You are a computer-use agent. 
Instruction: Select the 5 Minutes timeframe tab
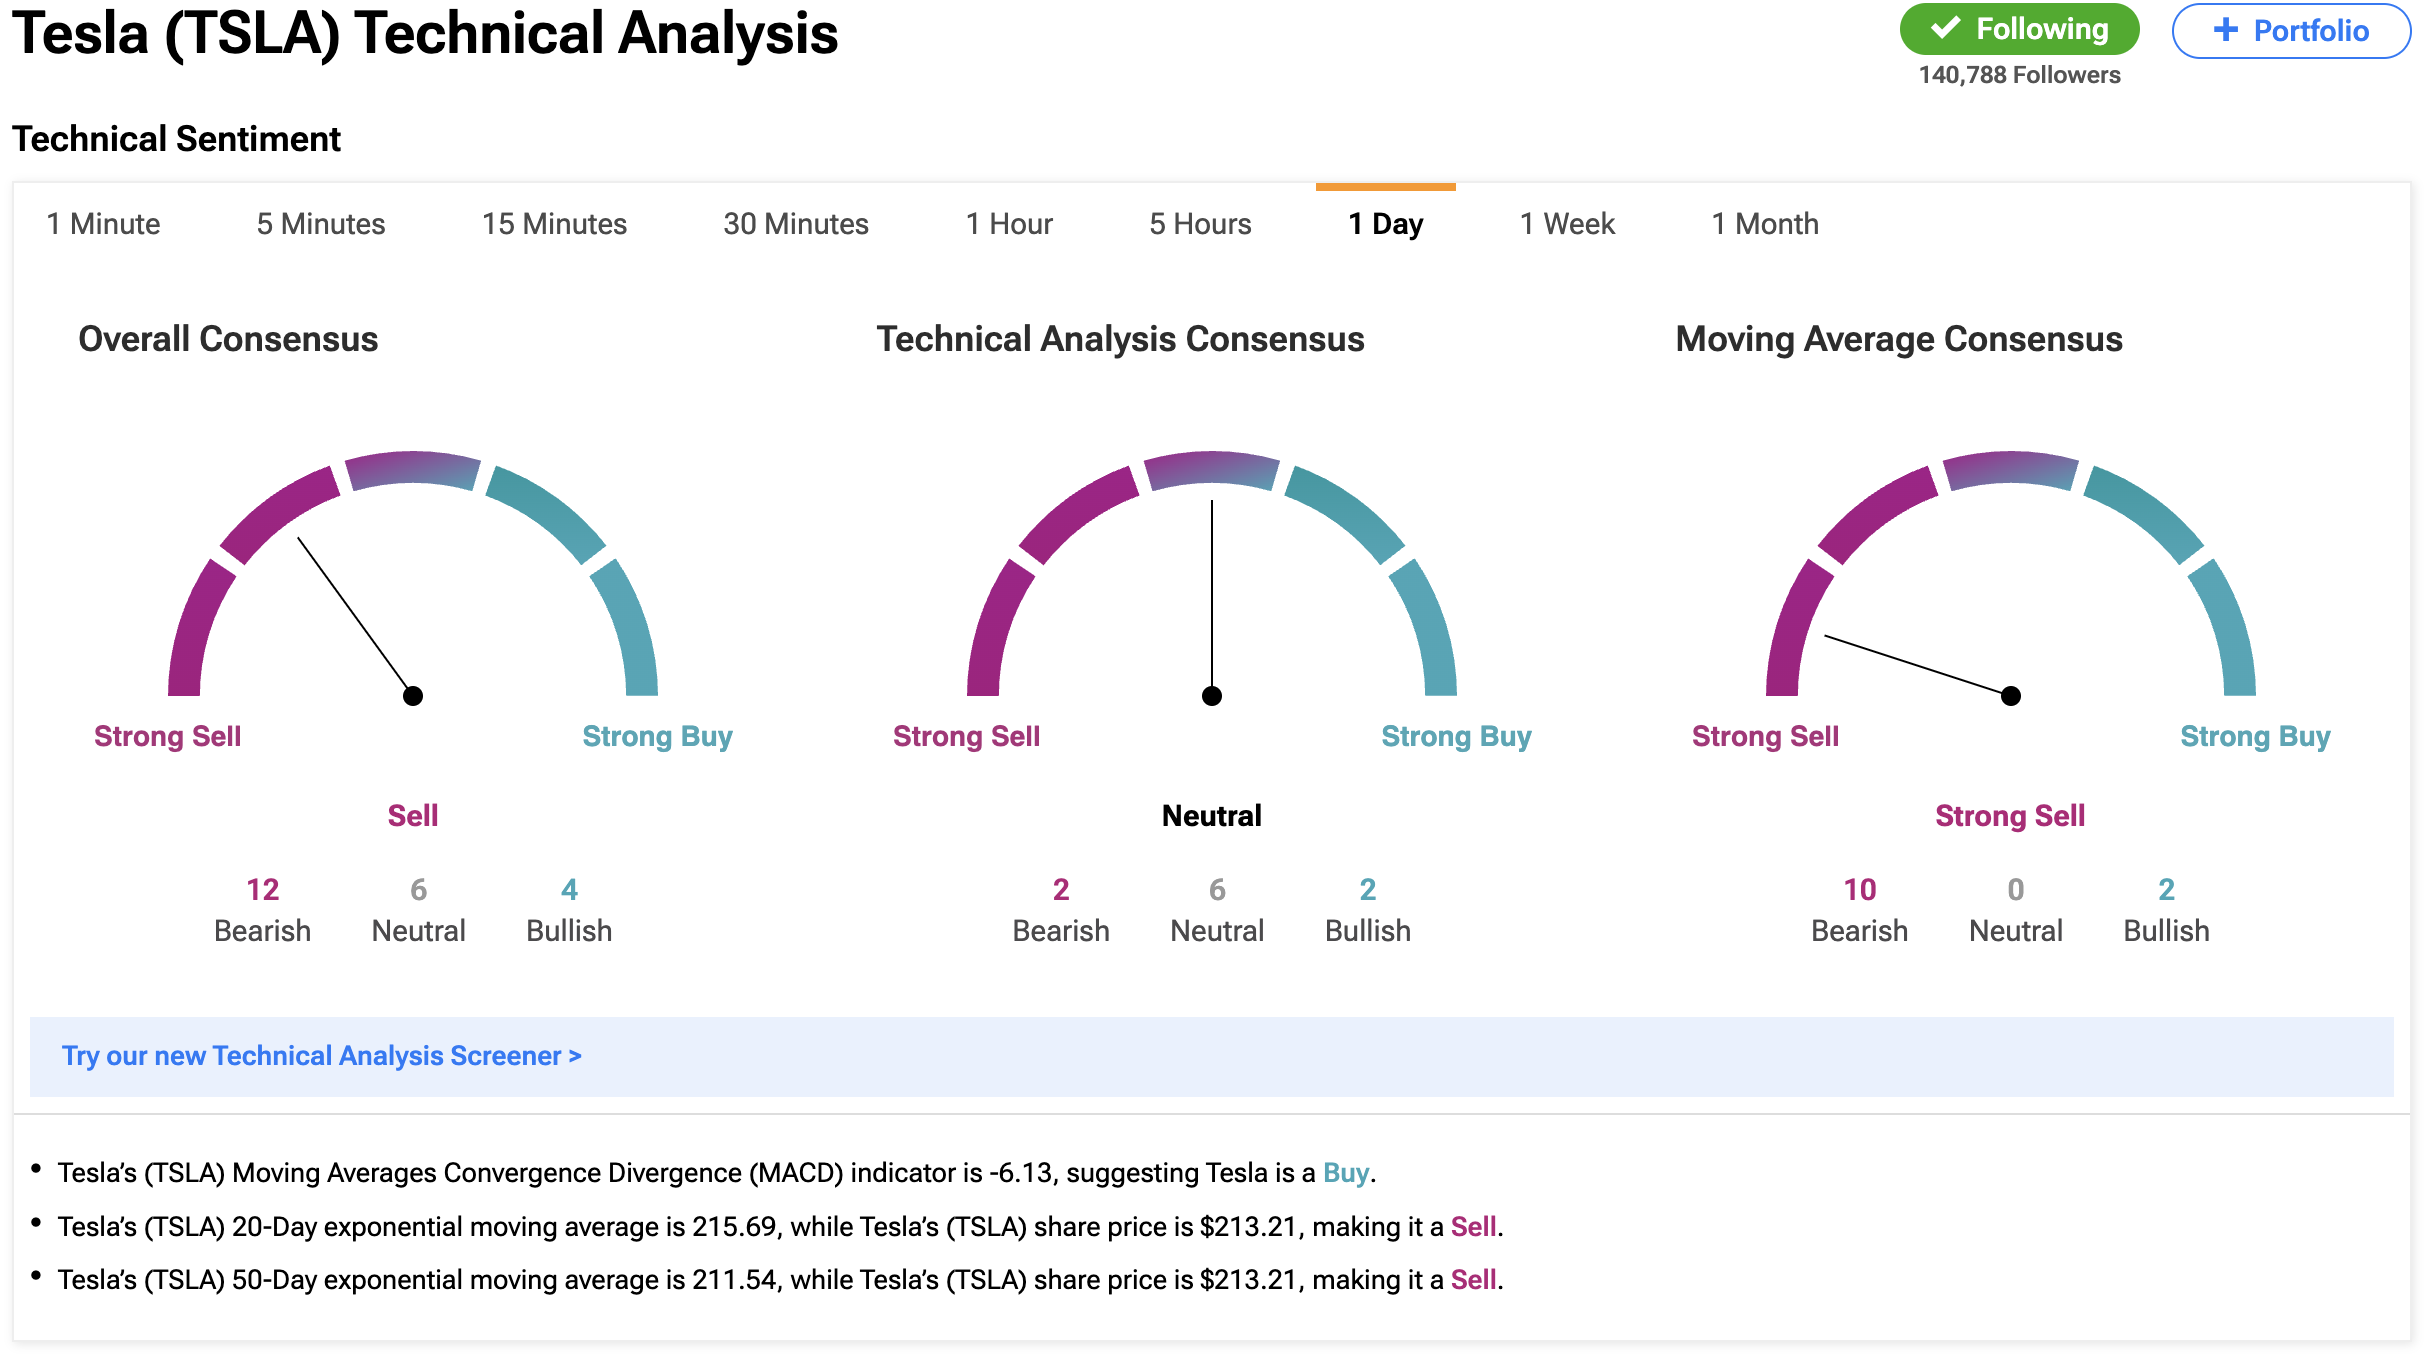320,224
